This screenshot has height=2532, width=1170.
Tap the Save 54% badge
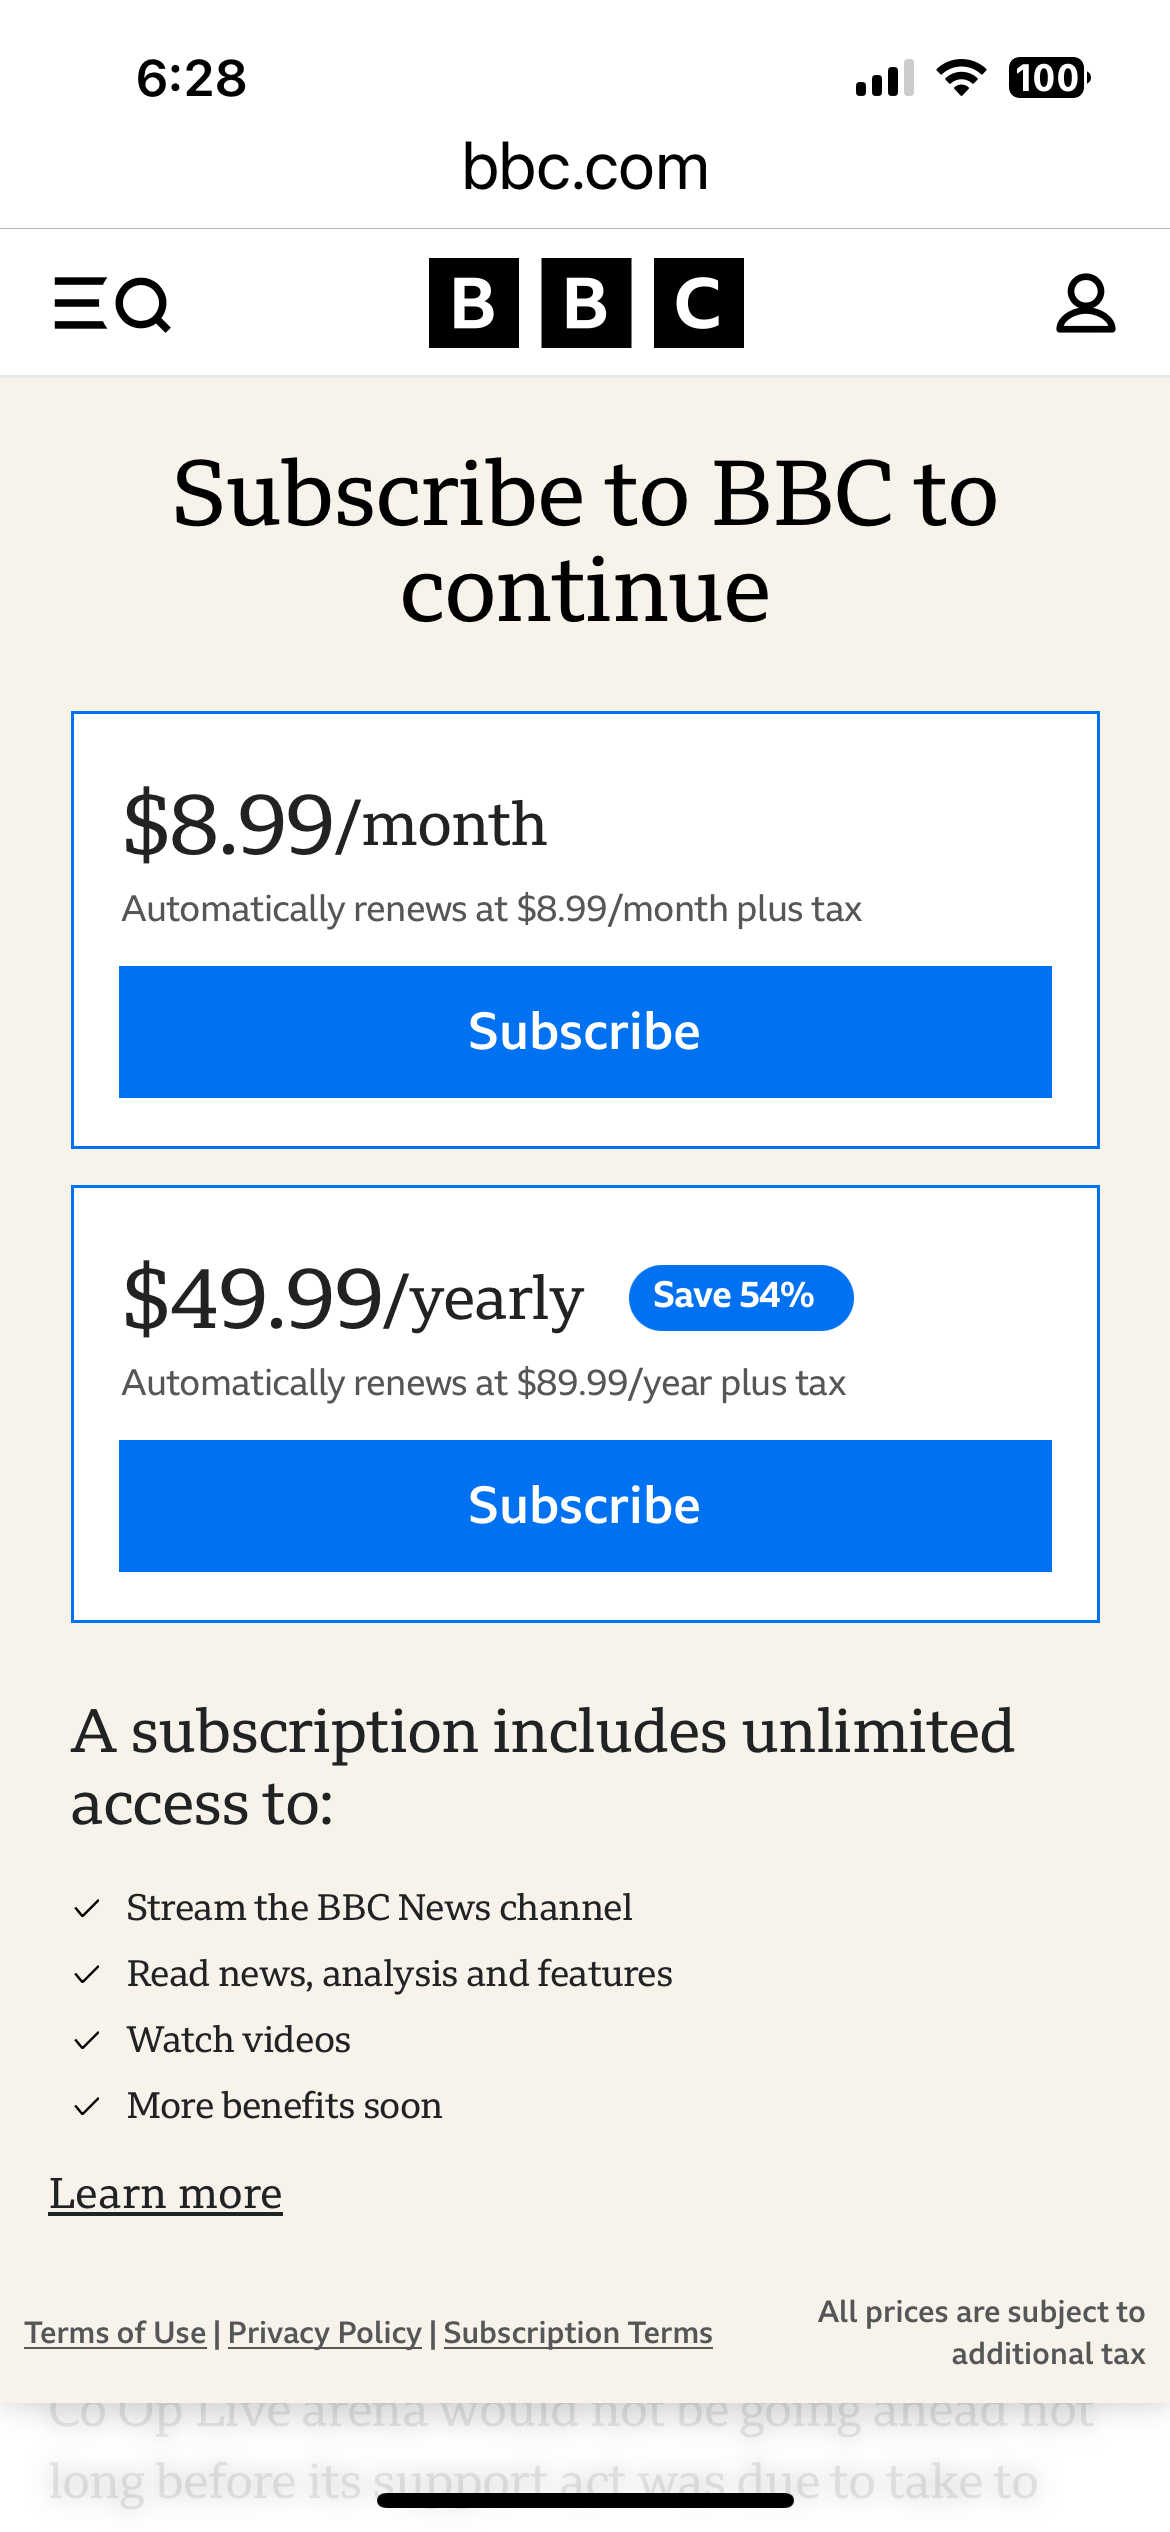tap(741, 1297)
